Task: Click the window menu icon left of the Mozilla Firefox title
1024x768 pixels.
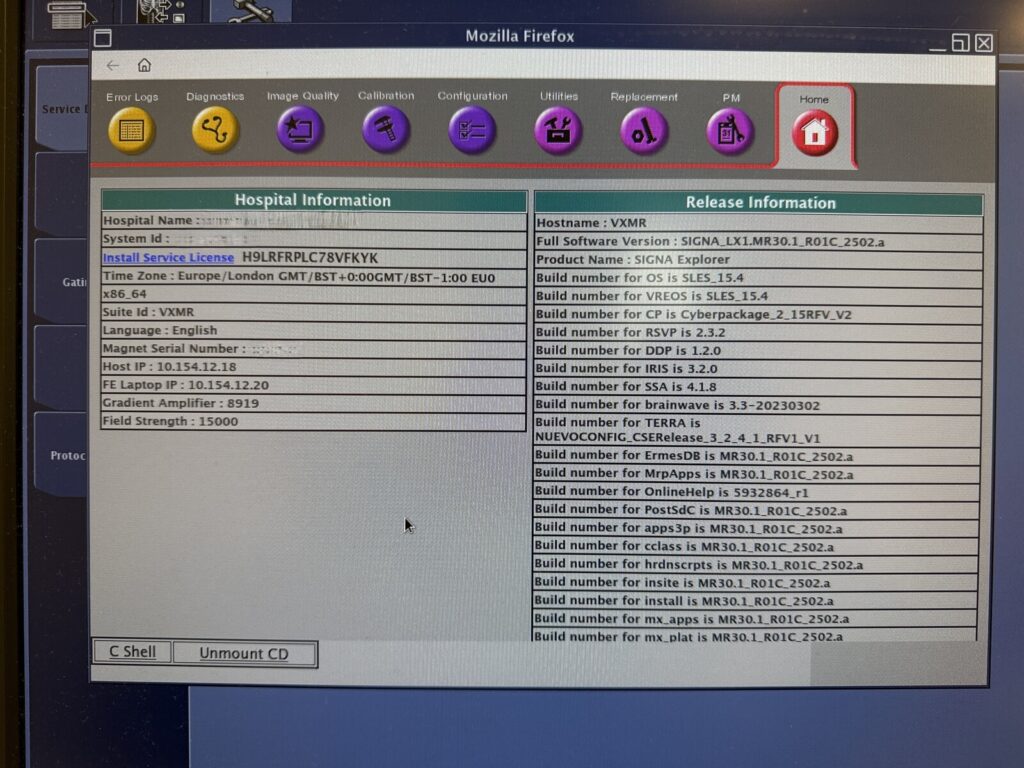Action: pos(103,38)
